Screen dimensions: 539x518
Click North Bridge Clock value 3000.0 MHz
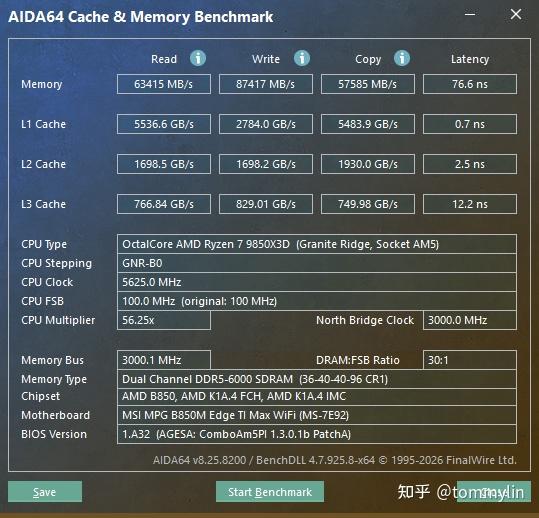coord(470,320)
